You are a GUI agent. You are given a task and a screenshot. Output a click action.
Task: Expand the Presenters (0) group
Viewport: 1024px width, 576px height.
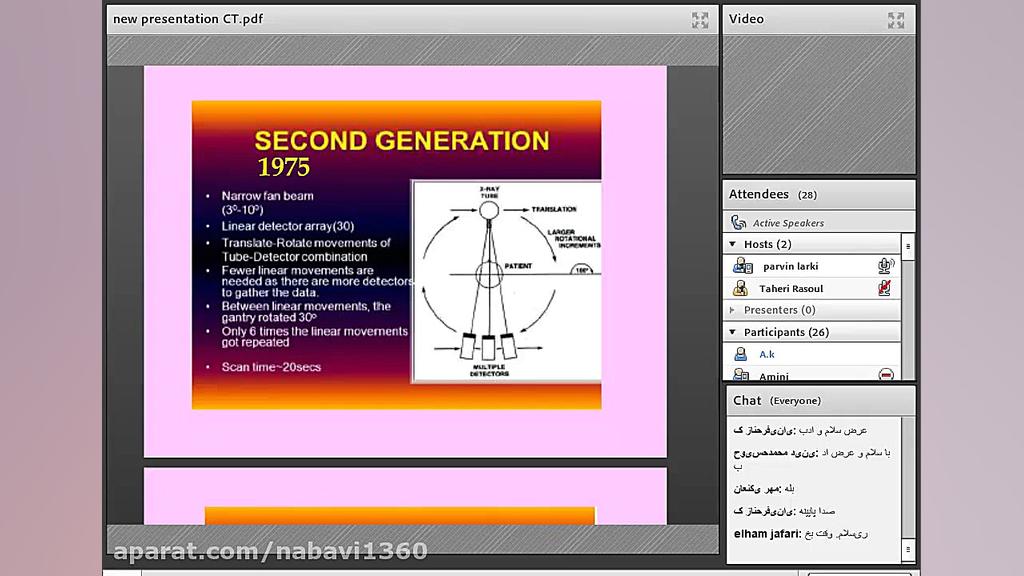pyautogui.click(x=732, y=310)
